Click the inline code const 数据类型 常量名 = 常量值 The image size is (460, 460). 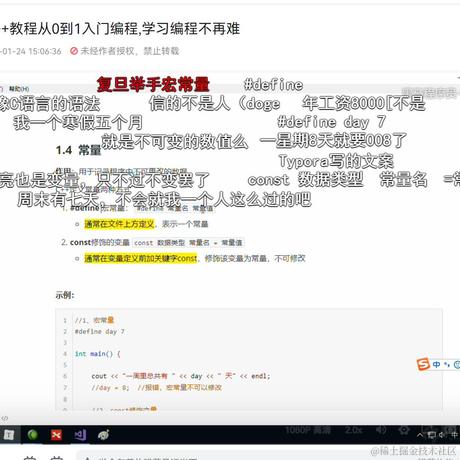click(x=188, y=243)
